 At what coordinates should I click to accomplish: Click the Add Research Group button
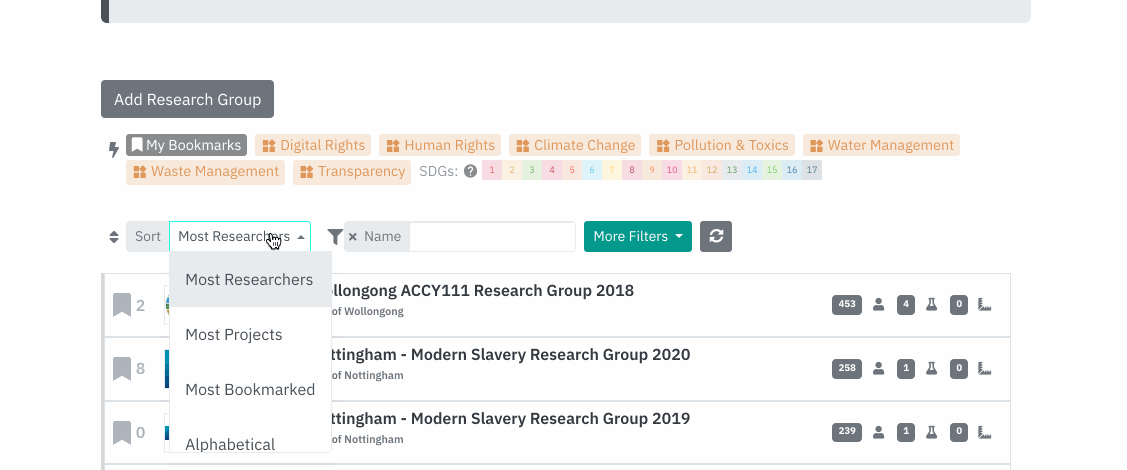[x=187, y=99]
